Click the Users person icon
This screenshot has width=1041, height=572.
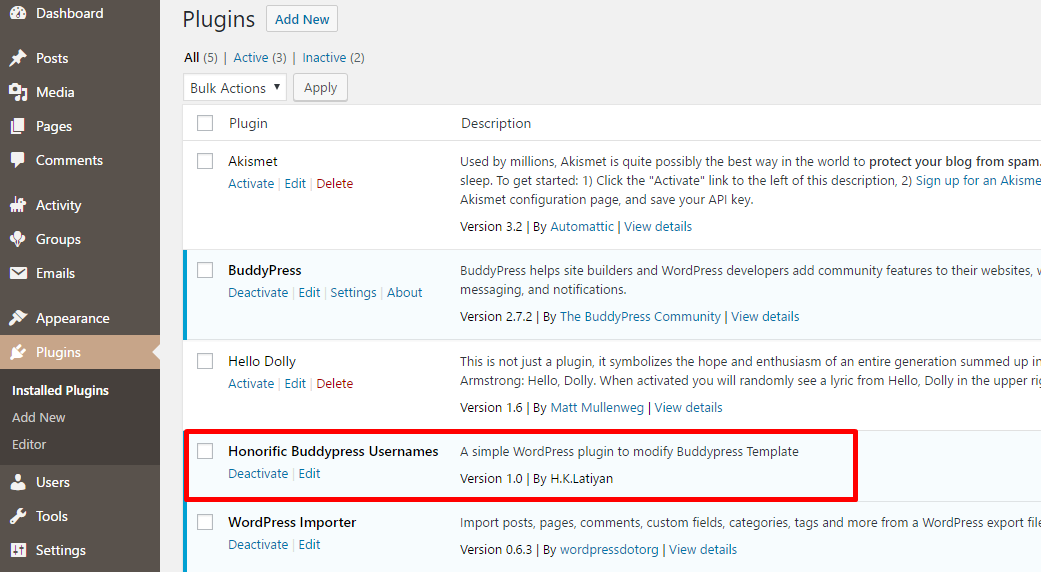click(x=18, y=482)
